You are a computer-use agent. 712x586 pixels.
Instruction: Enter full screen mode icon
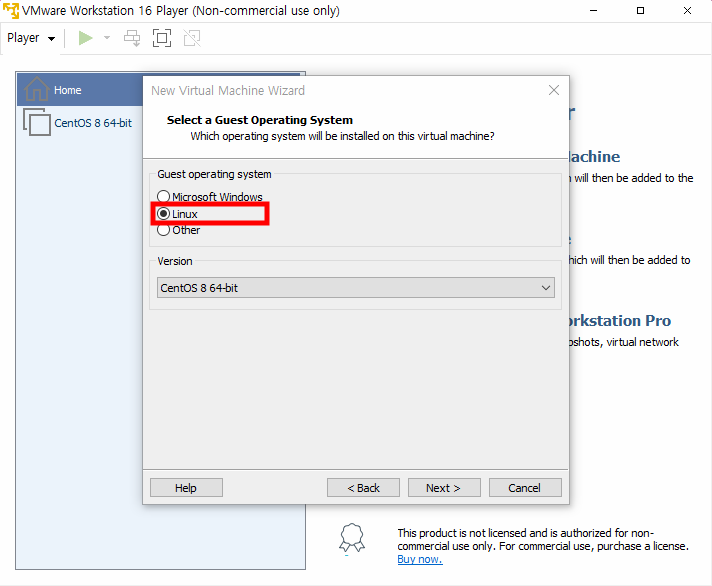162,38
